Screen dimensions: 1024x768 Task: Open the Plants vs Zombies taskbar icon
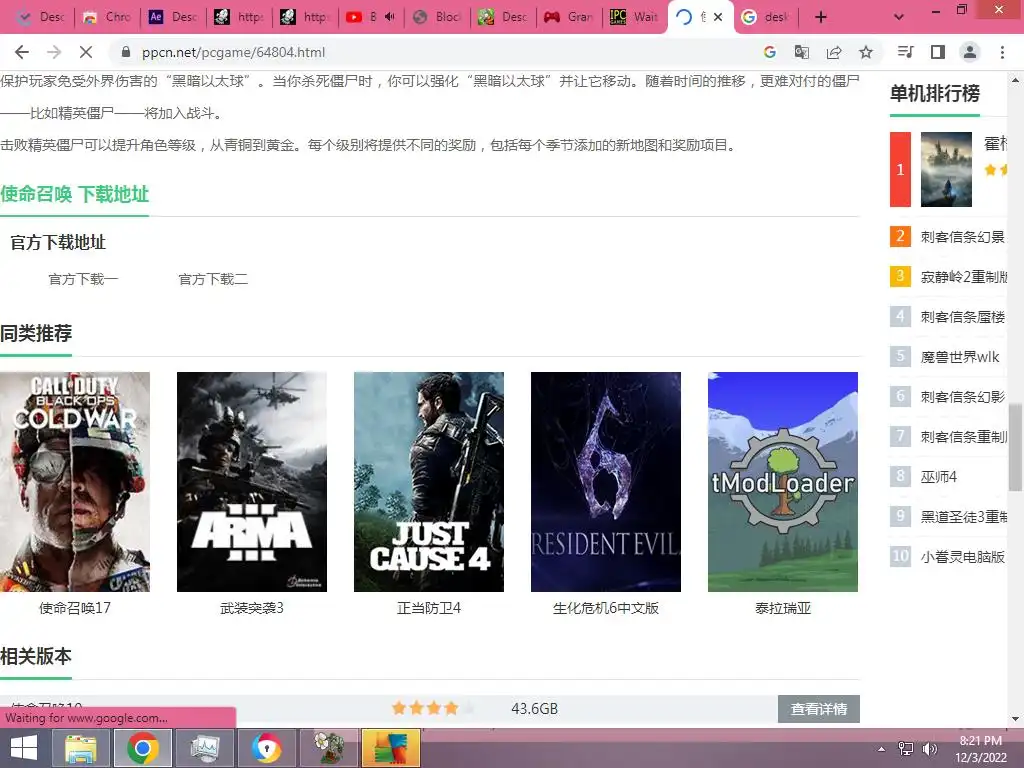(329, 748)
